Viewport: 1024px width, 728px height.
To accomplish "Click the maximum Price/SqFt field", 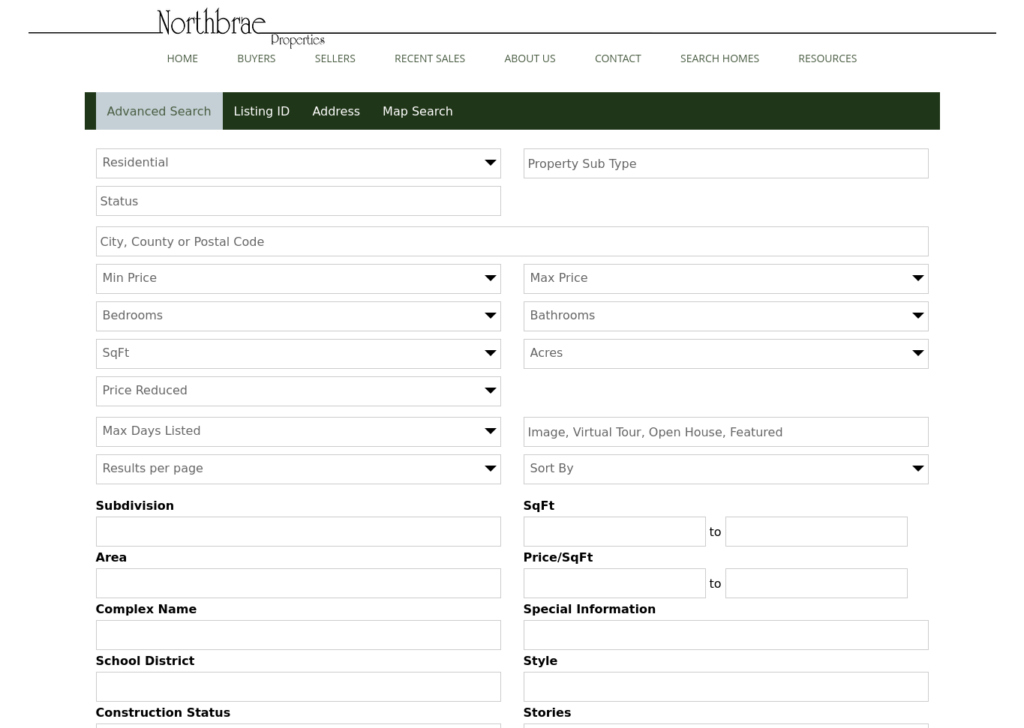I will point(816,583).
